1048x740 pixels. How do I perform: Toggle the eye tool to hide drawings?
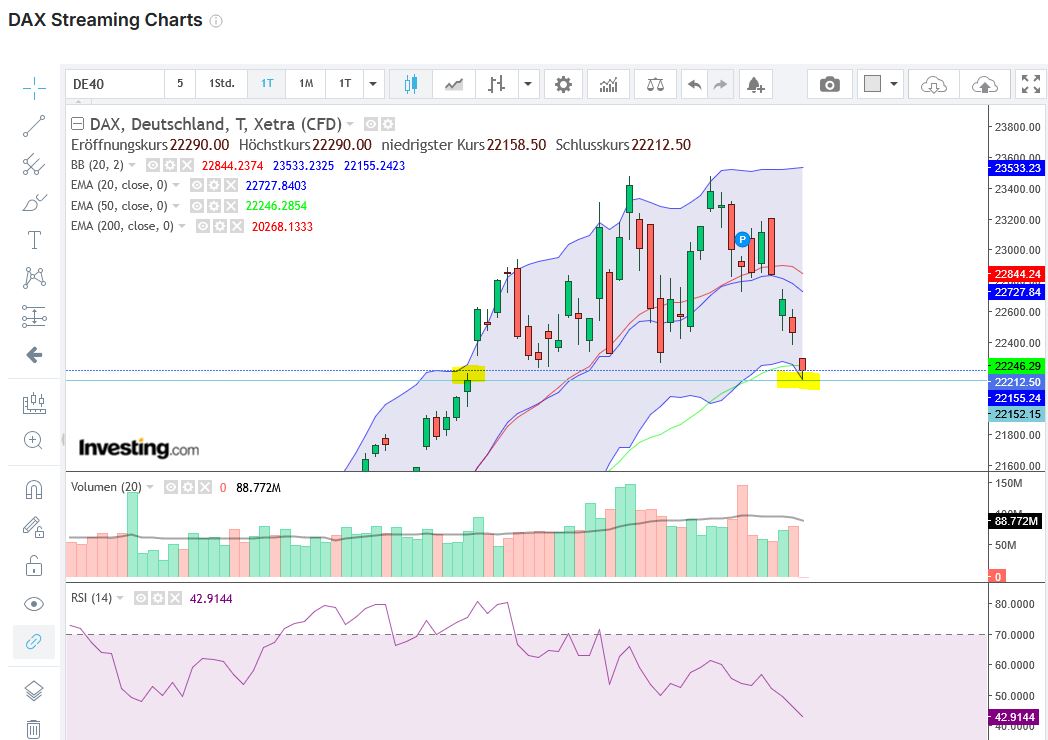tap(34, 603)
